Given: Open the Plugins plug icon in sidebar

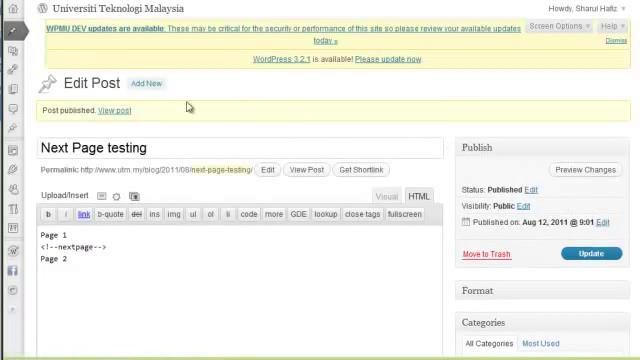Looking at the screenshot, I should click(13, 170).
